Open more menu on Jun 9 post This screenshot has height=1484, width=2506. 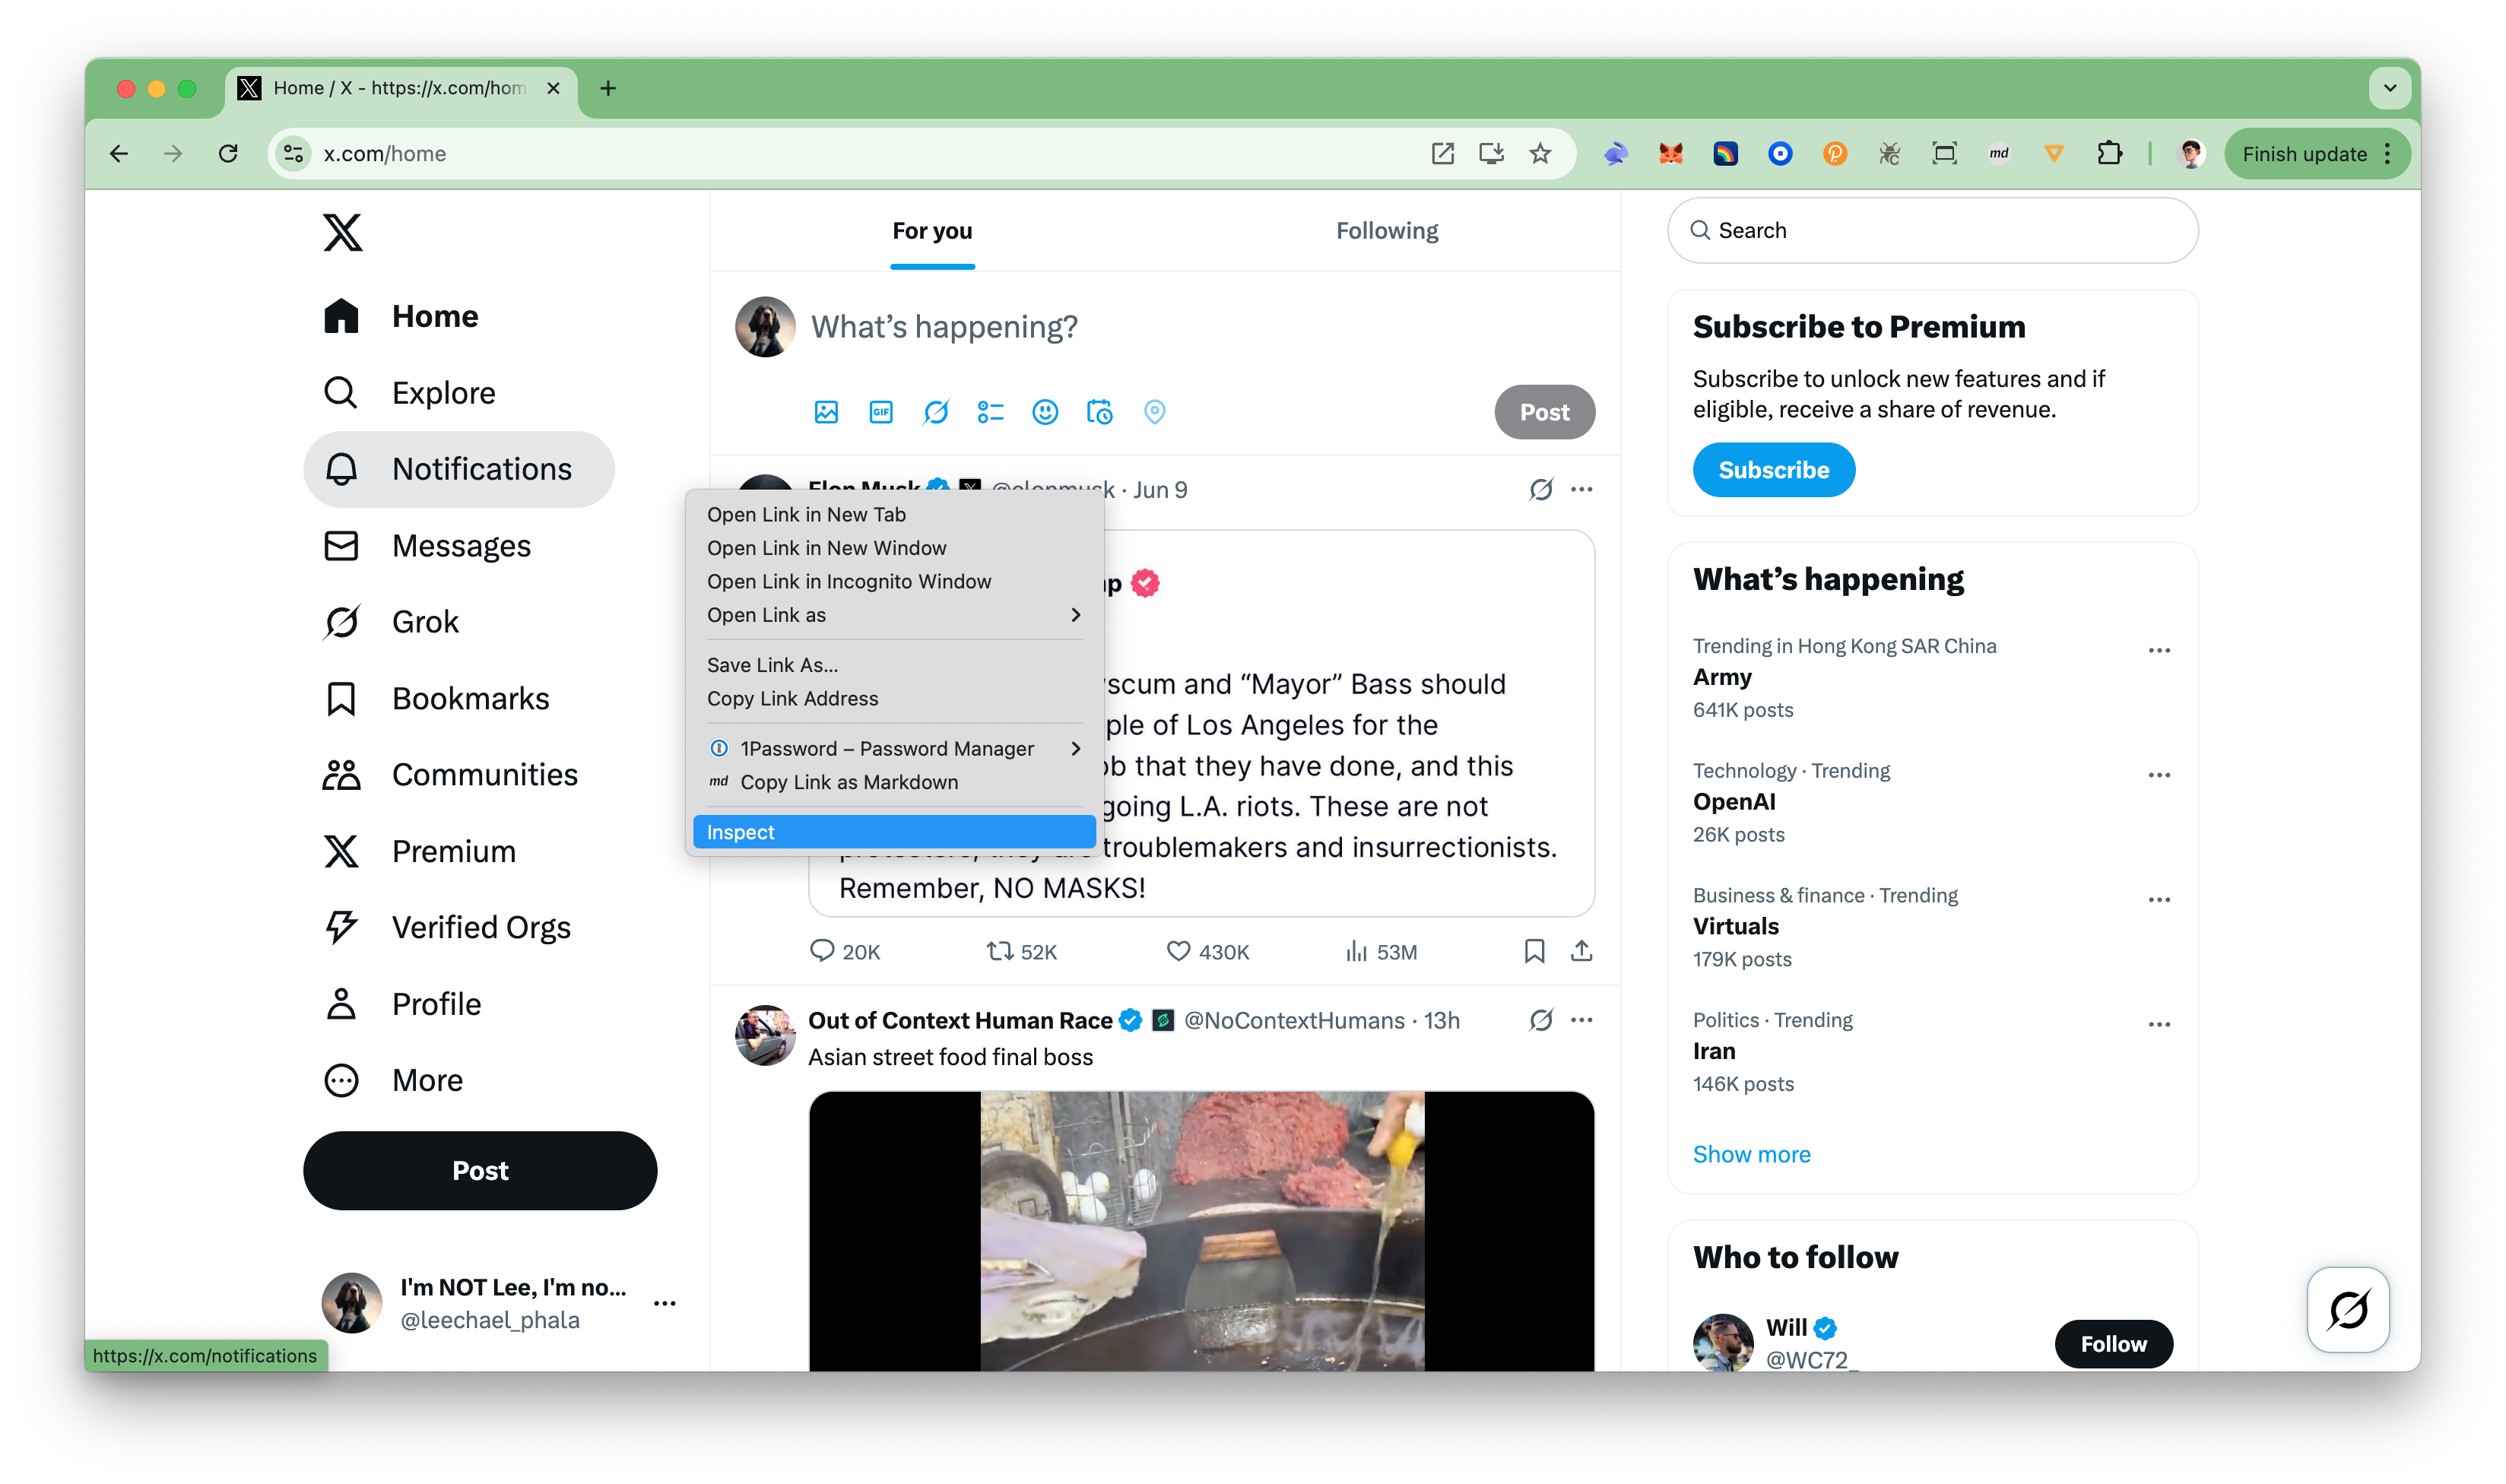(x=1581, y=489)
